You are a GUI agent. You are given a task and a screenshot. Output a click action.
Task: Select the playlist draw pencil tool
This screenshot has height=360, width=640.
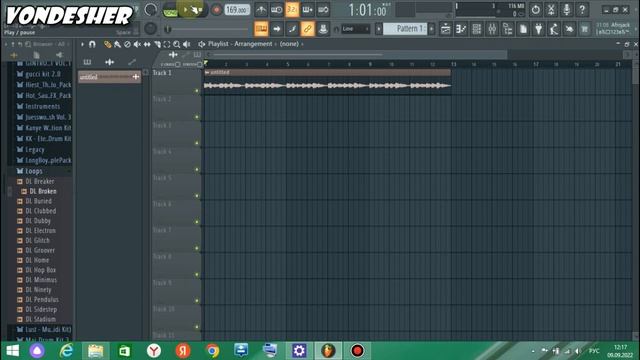[x=107, y=44]
